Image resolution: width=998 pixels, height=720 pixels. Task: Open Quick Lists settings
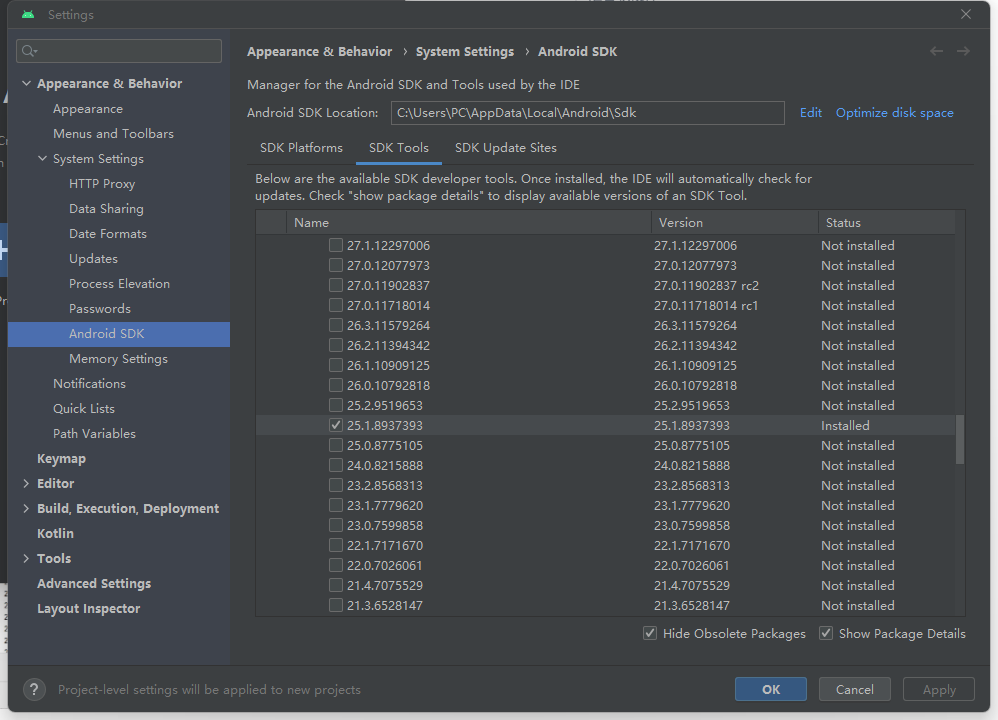[x=84, y=409]
